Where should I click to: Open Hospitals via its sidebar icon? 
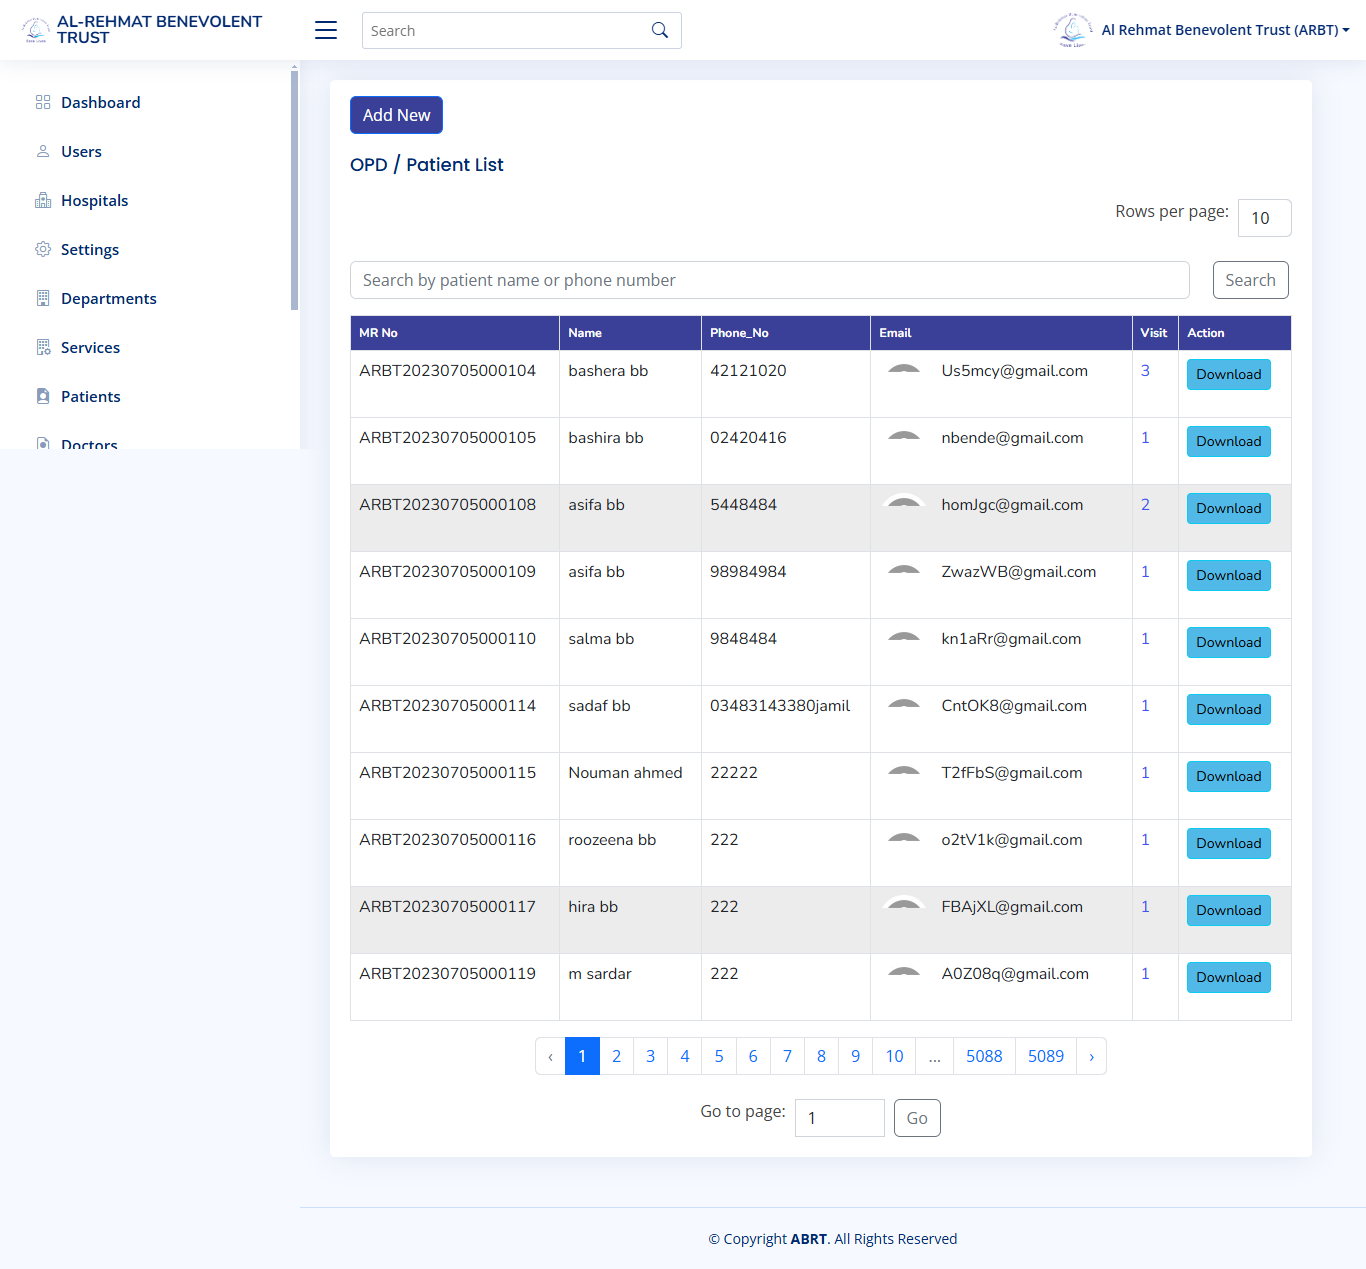(x=42, y=200)
